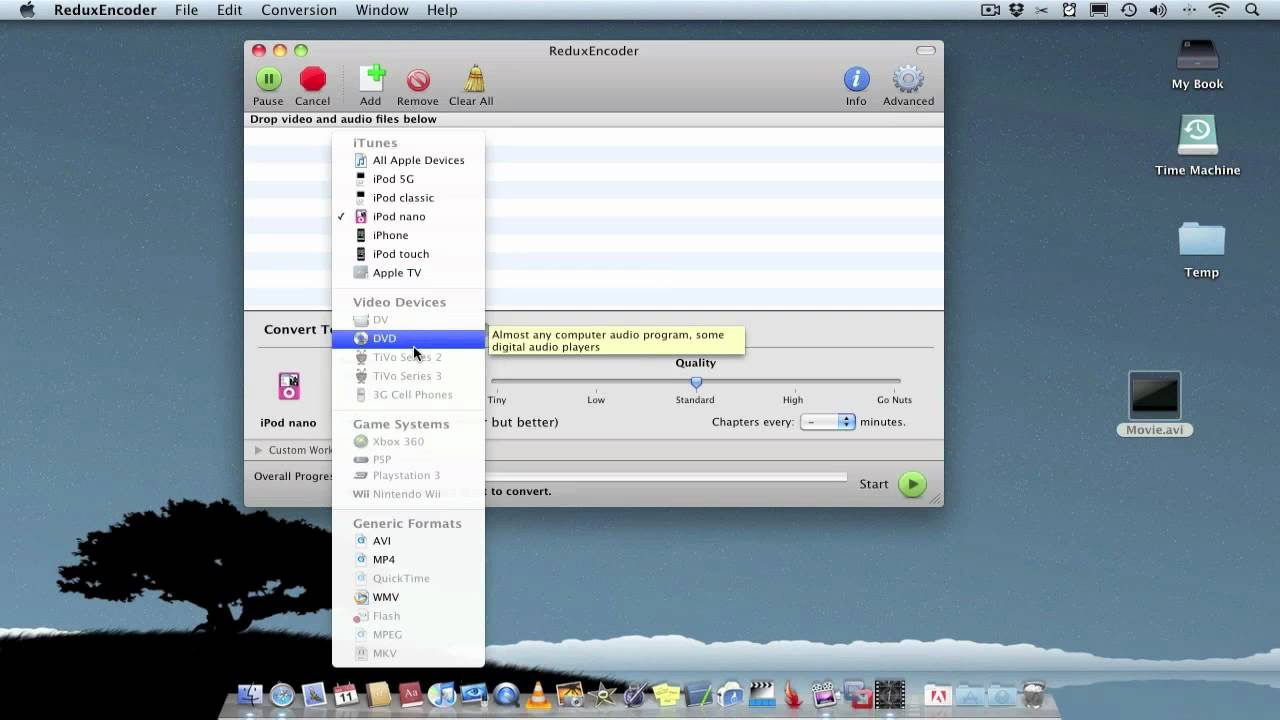Click the toolbar hide pill button
The width and height of the screenshot is (1280, 720).
point(926,50)
